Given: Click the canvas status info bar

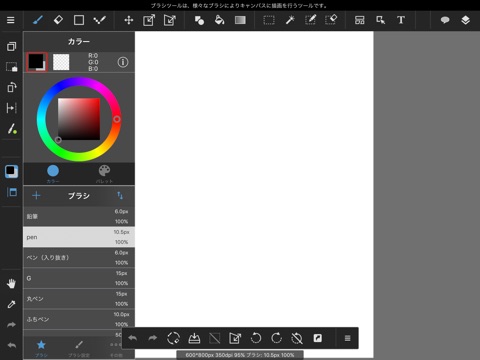Looking at the screenshot, I should tap(240, 355).
